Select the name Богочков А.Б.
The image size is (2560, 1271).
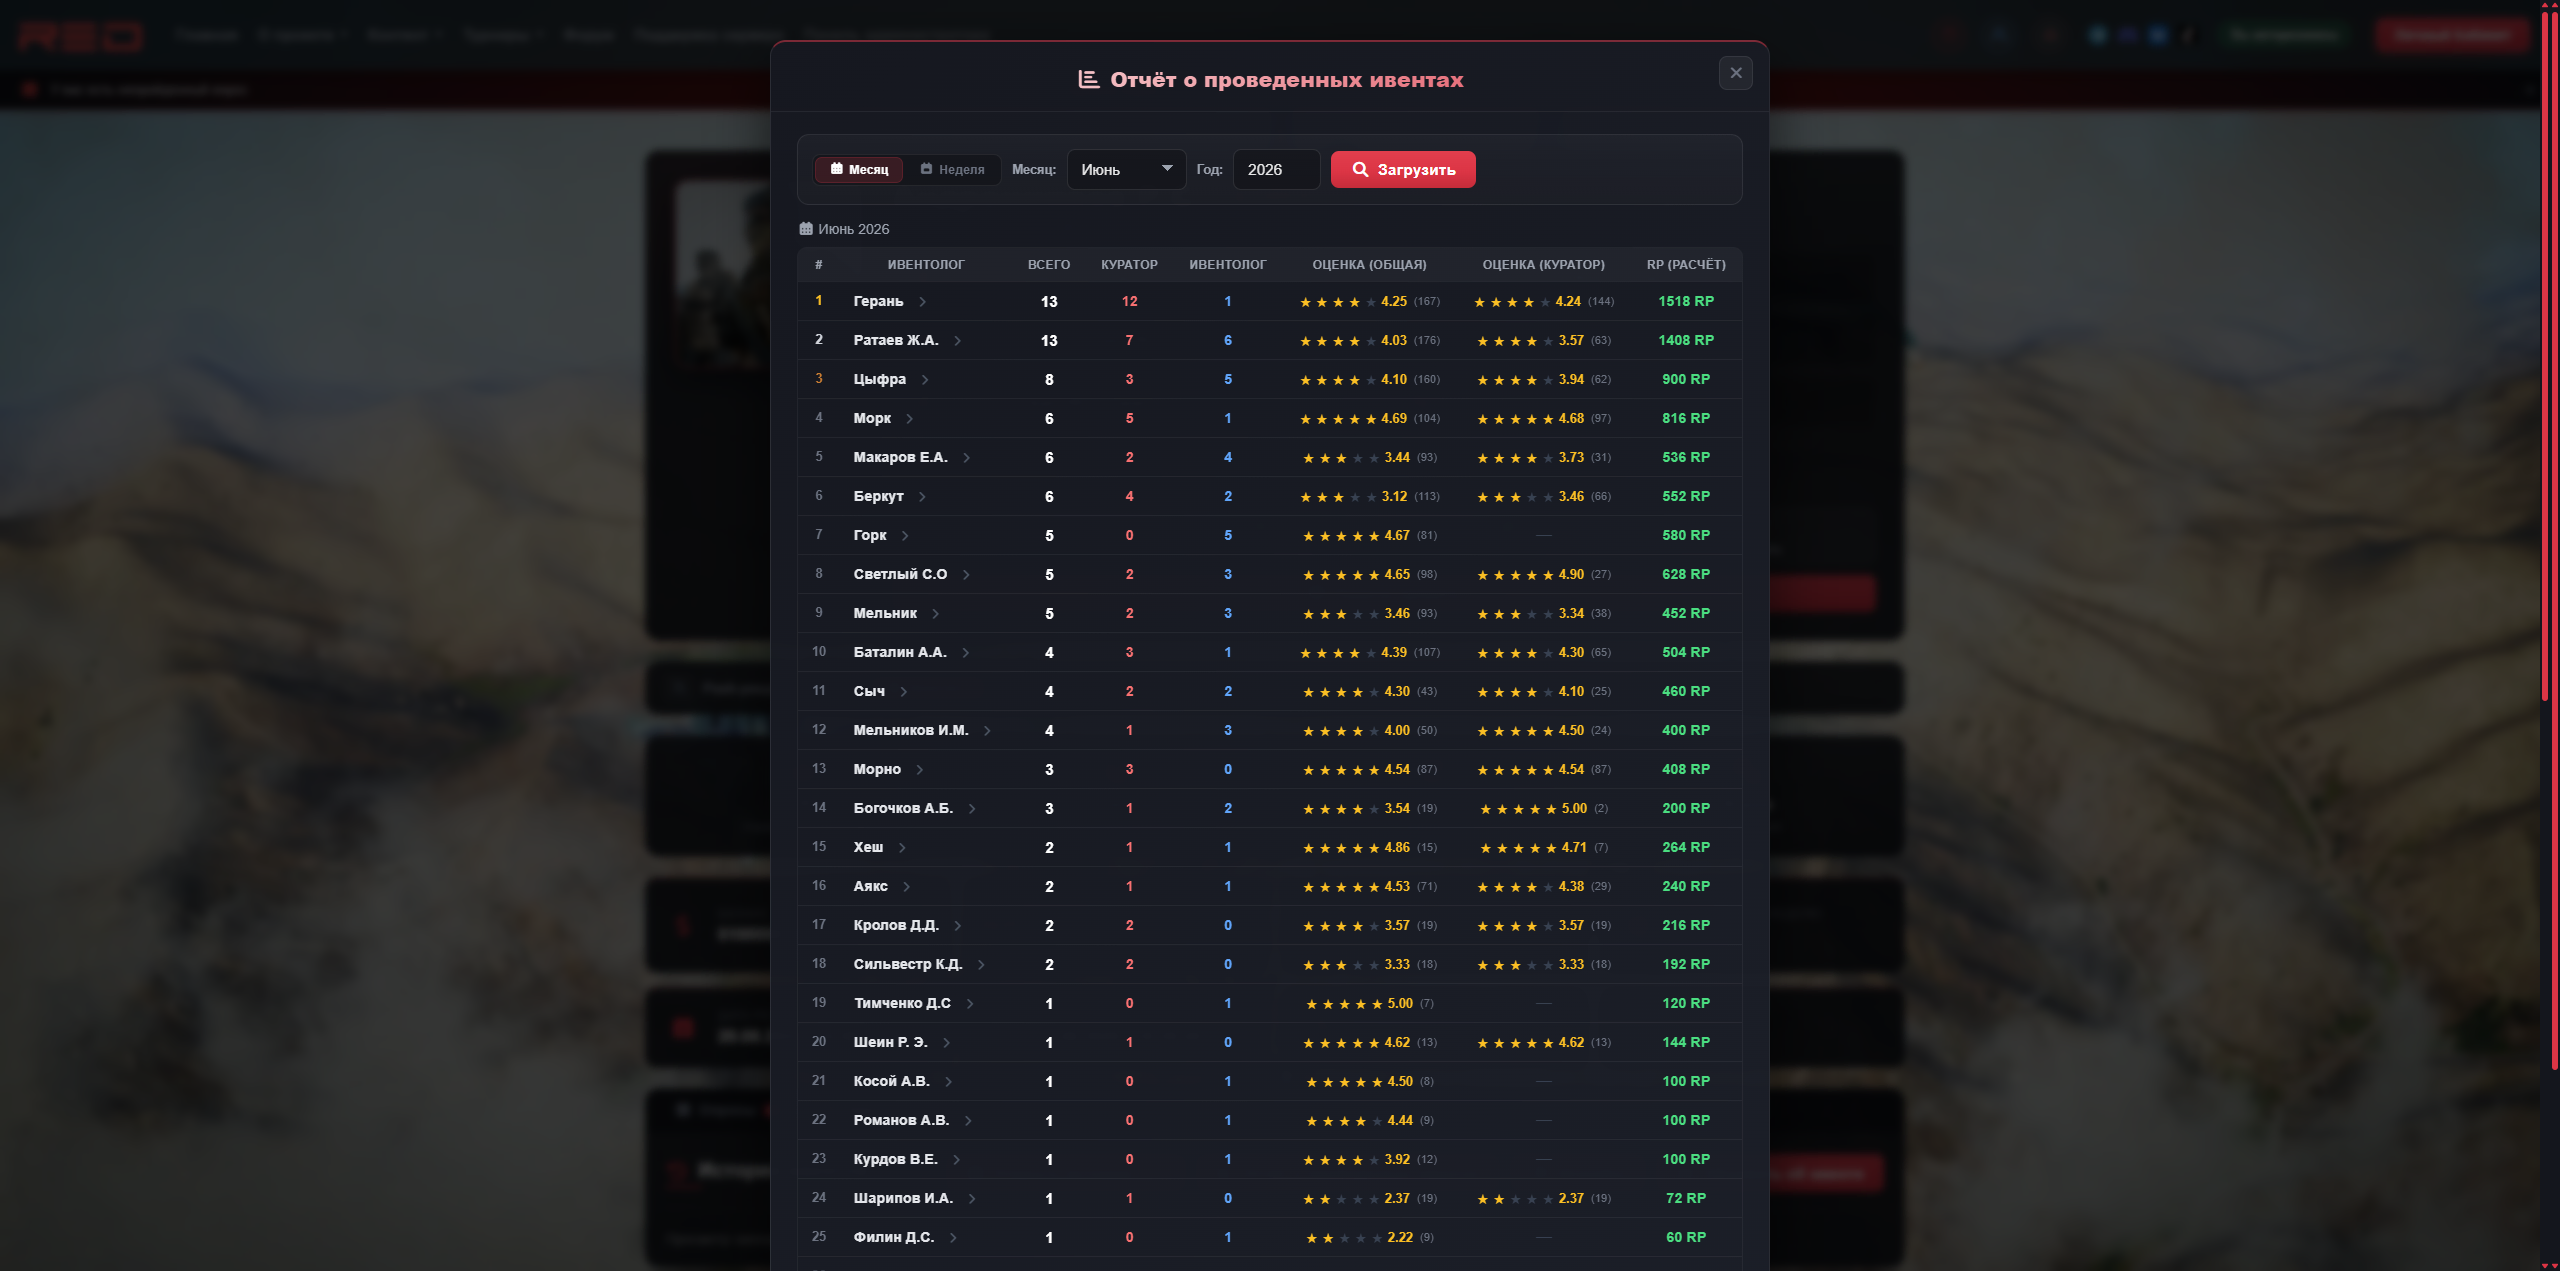pyautogui.click(x=903, y=808)
